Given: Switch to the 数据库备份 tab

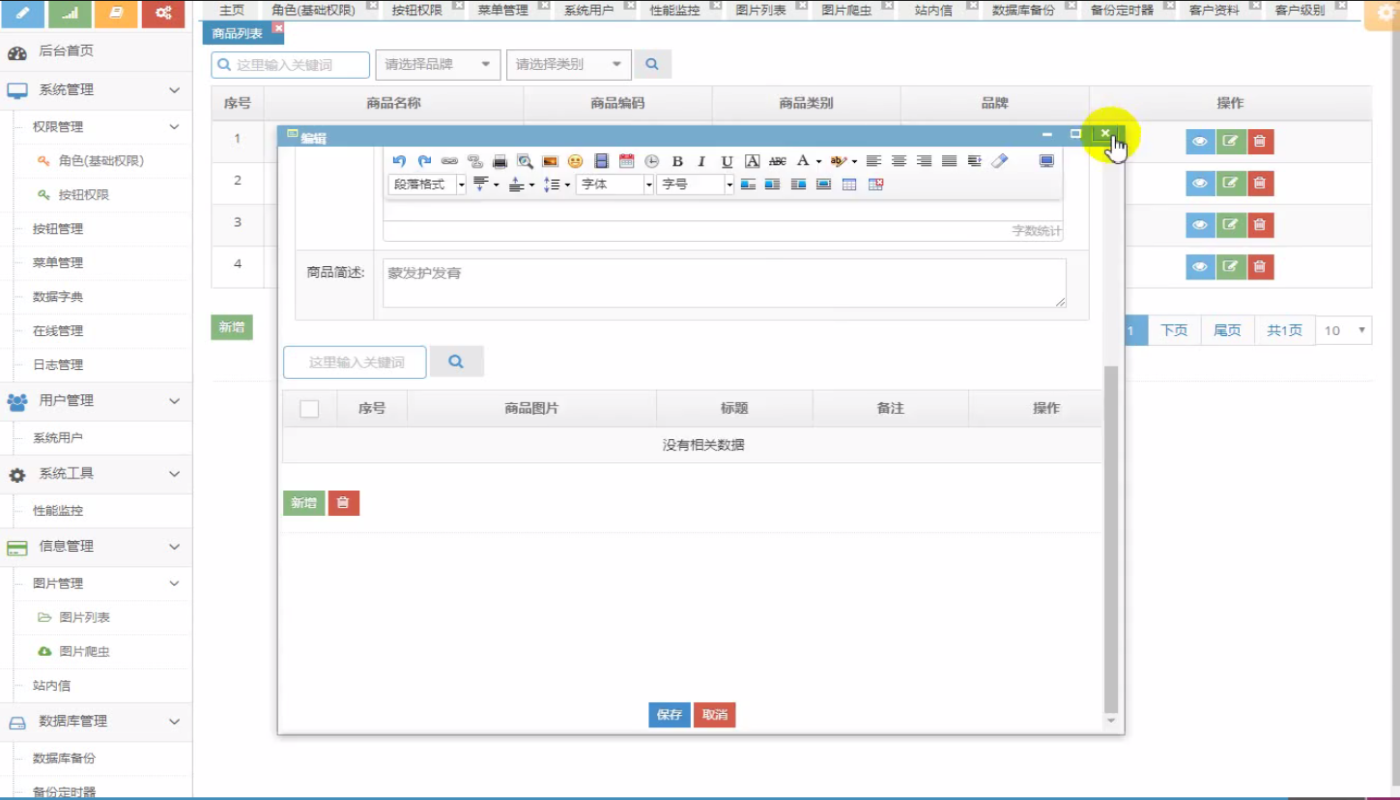Looking at the screenshot, I should click(x=1023, y=10).
